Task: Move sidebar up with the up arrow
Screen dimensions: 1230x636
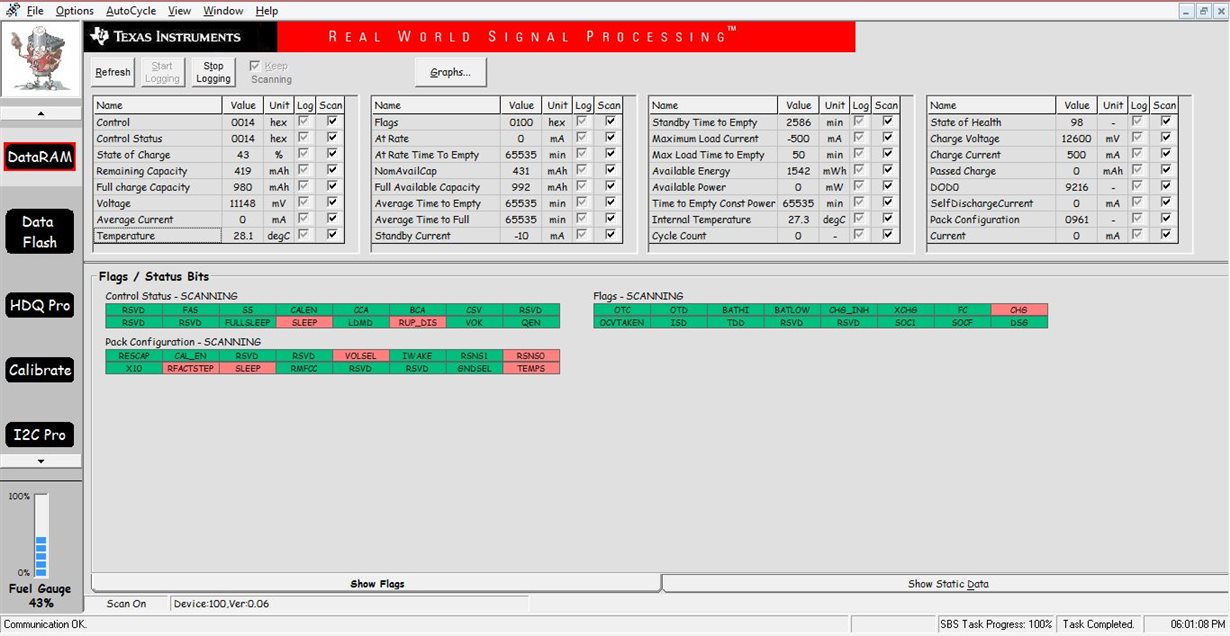Action: tap(40, 113)
